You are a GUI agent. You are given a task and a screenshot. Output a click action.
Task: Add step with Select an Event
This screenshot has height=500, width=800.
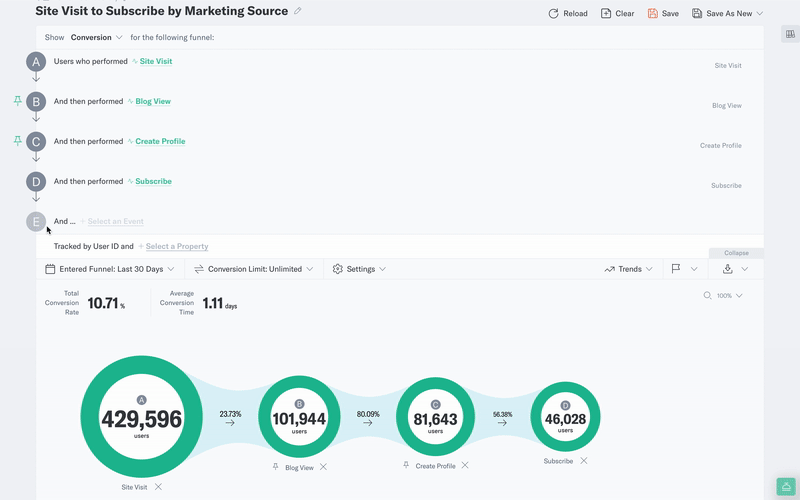115,221
